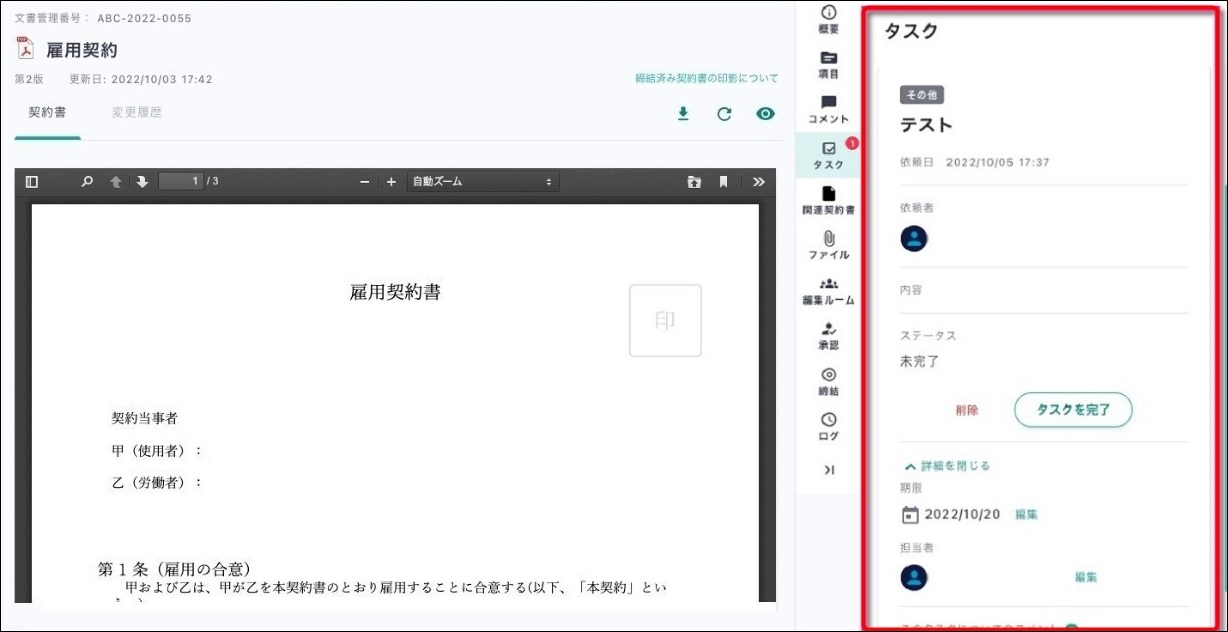Download the contract using the download icon
Viewport: 1228px width, 632px height.
coord(683,114)
